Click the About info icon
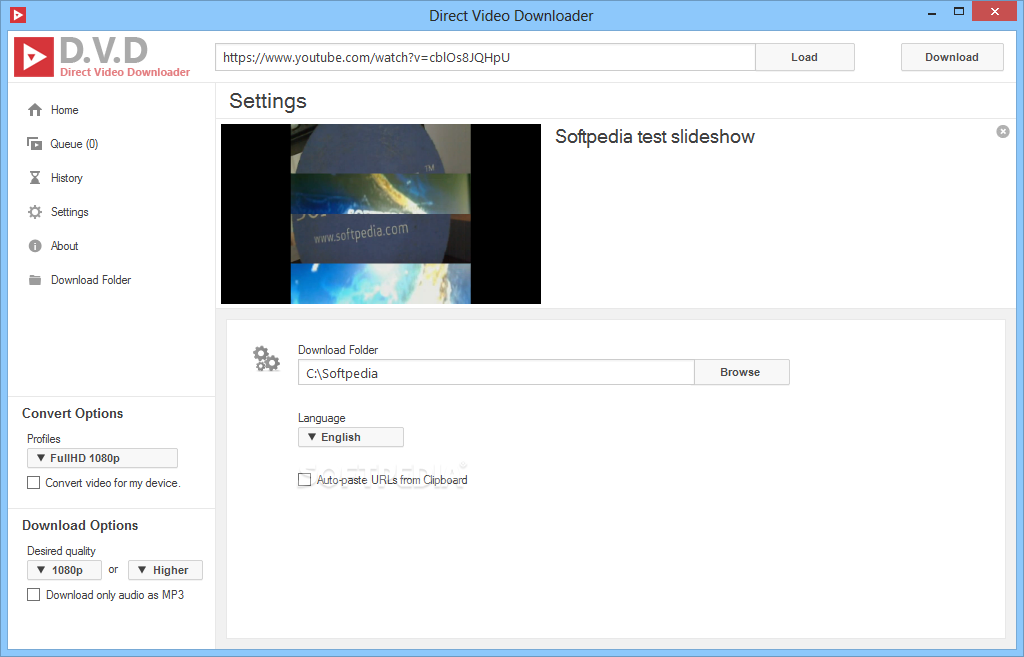1024x657 pixels. (x=35, y=246)
